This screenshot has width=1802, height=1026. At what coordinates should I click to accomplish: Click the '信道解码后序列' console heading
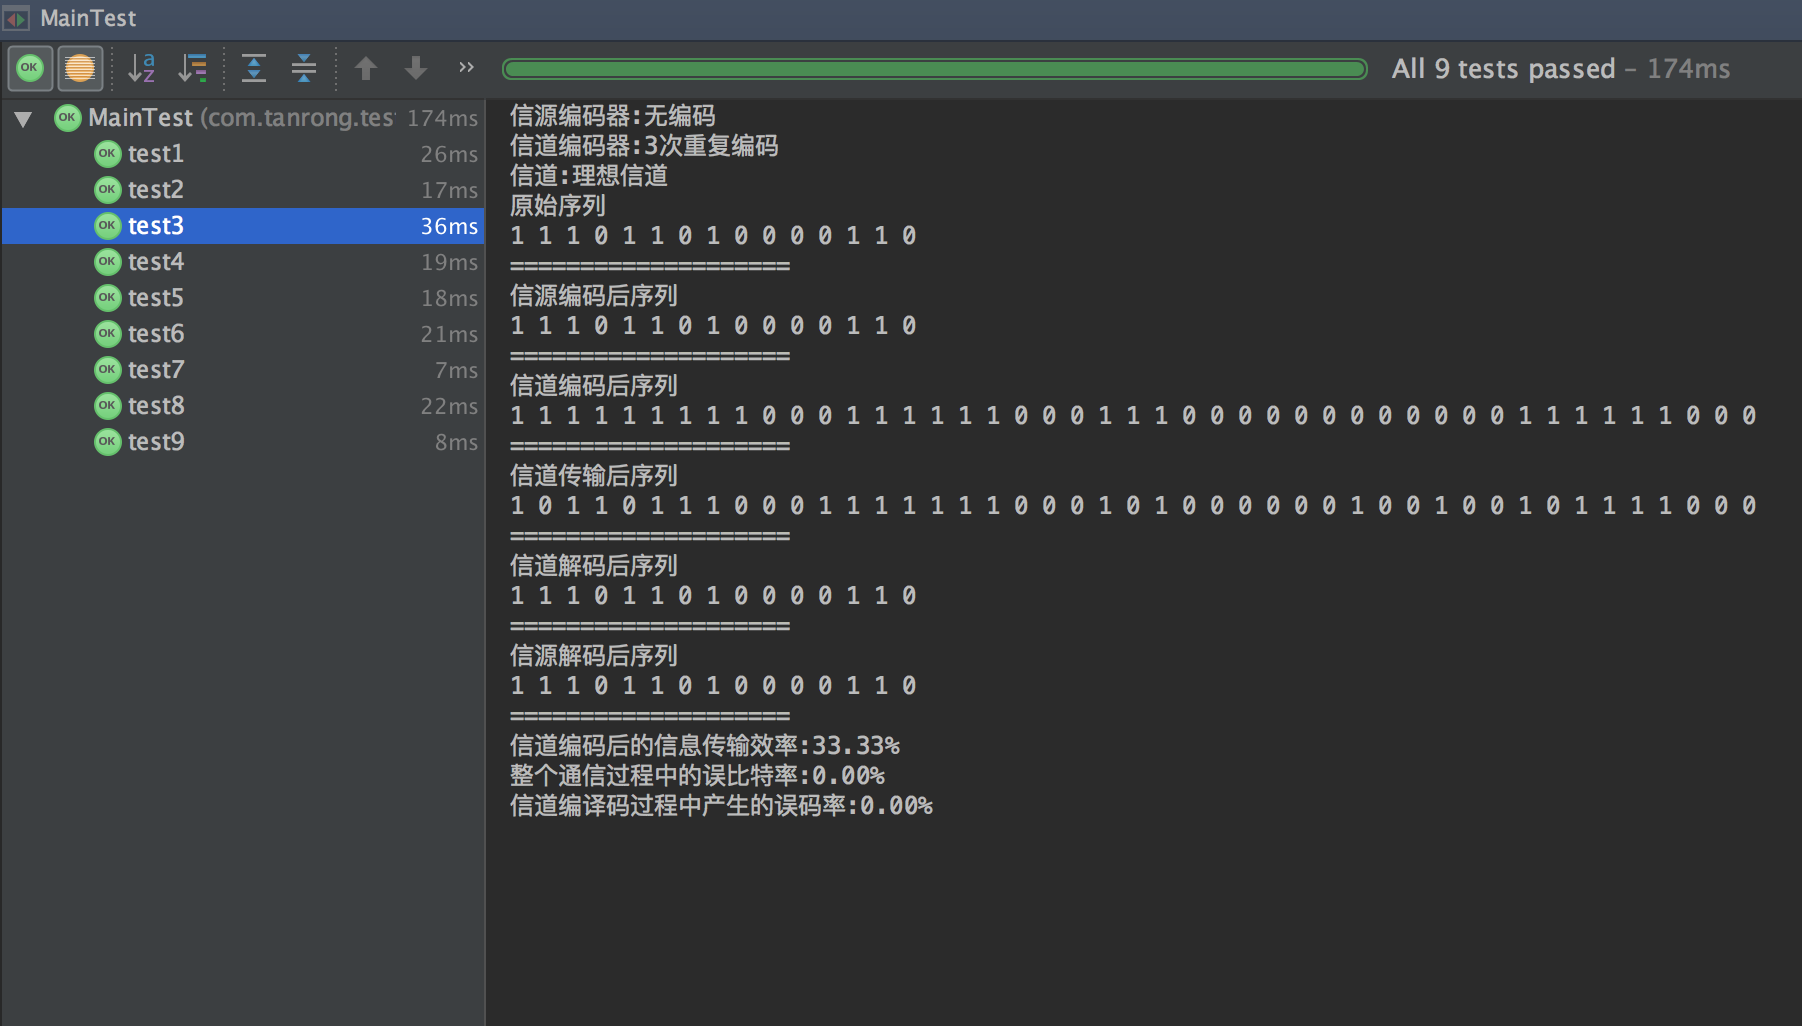coord(593,566)
